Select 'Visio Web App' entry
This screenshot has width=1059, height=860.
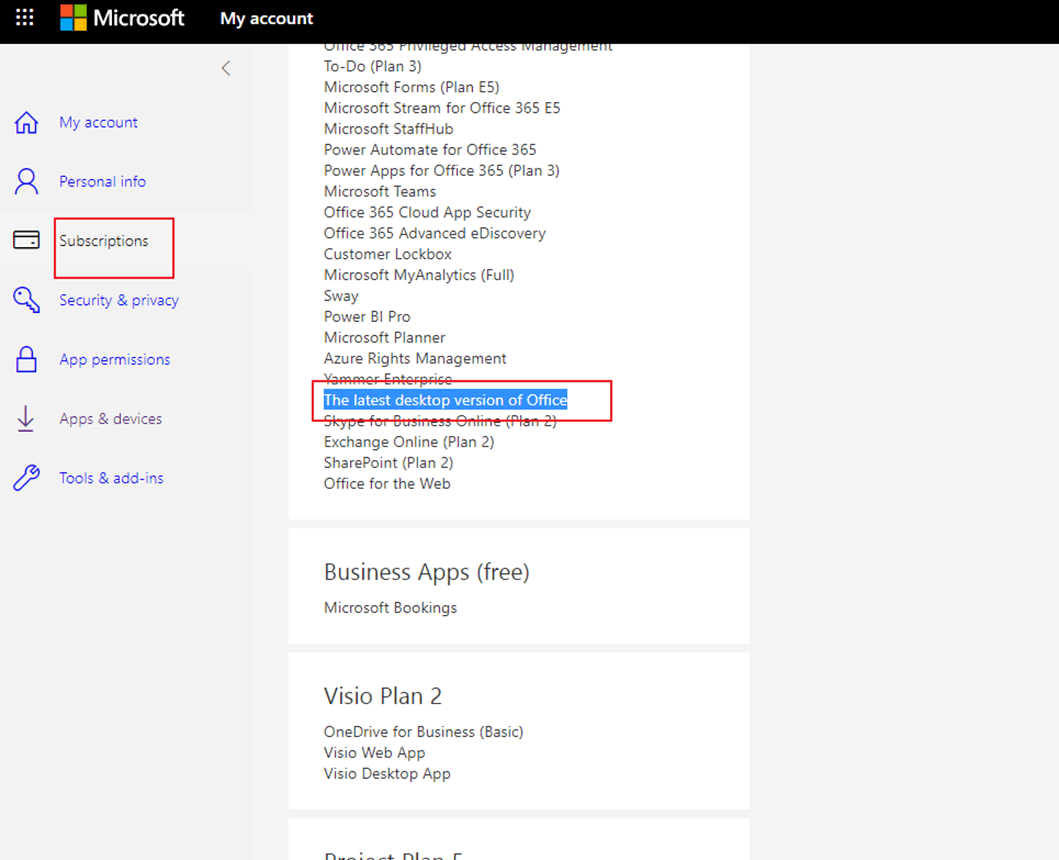(375, 753)
